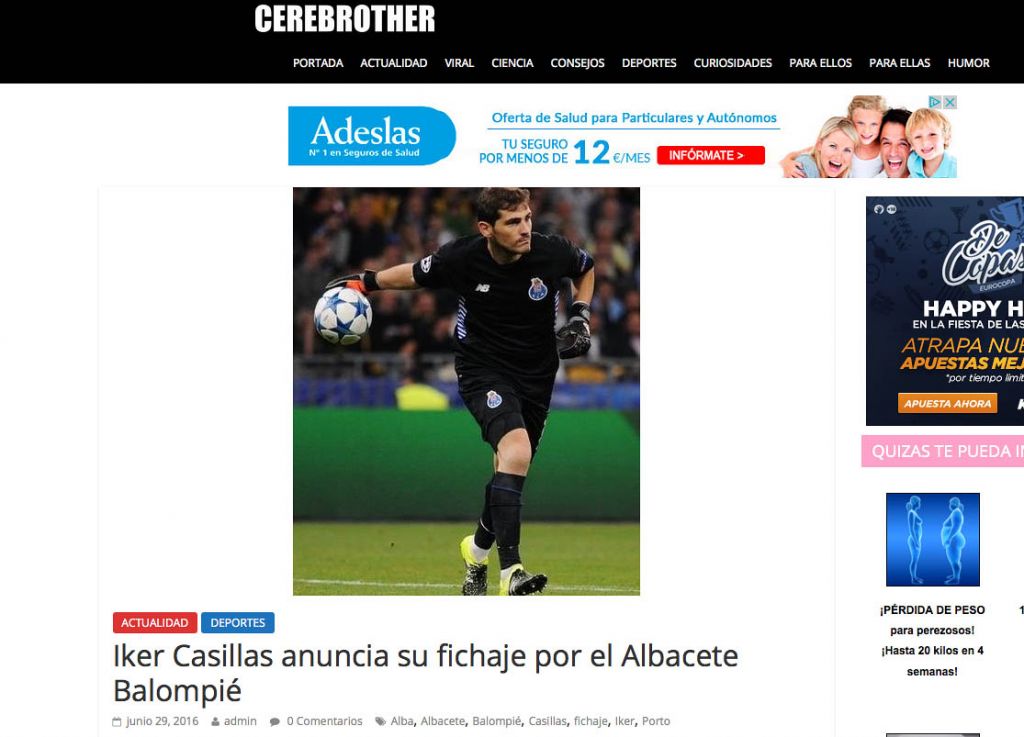Select the VIRAL menu item

(459, 63)
